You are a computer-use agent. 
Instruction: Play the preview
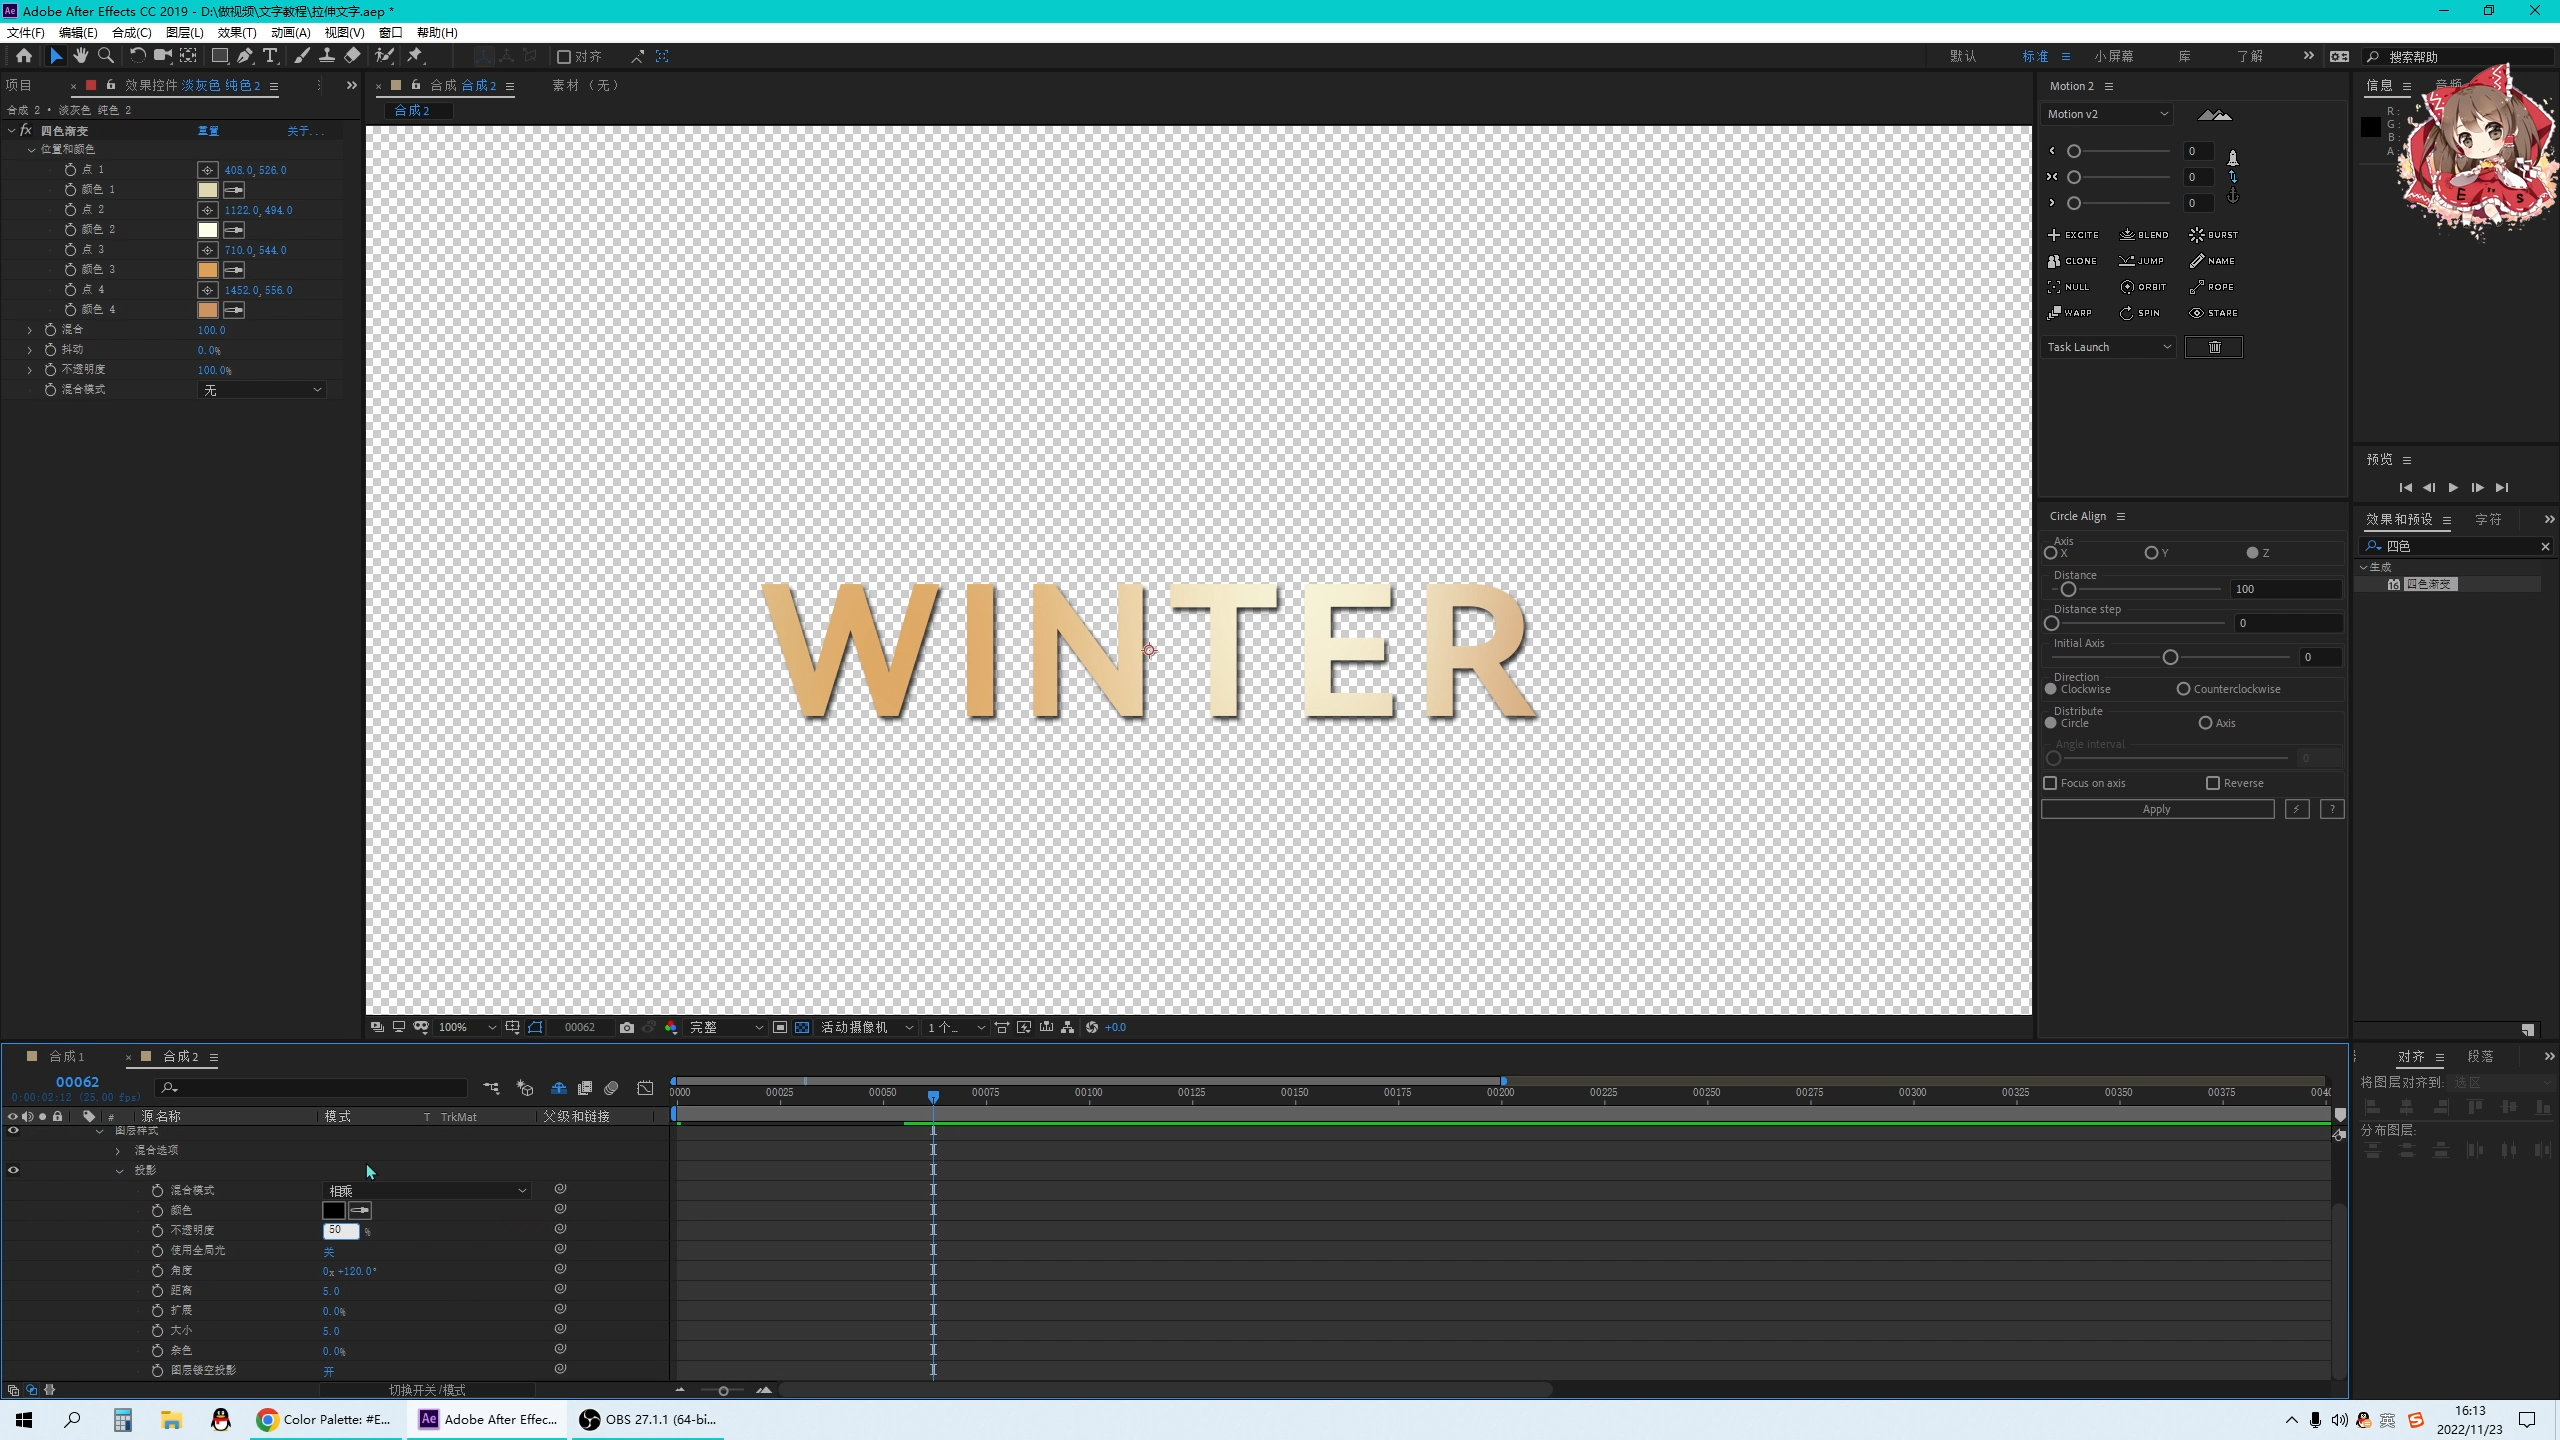(x=2453, y=488)
